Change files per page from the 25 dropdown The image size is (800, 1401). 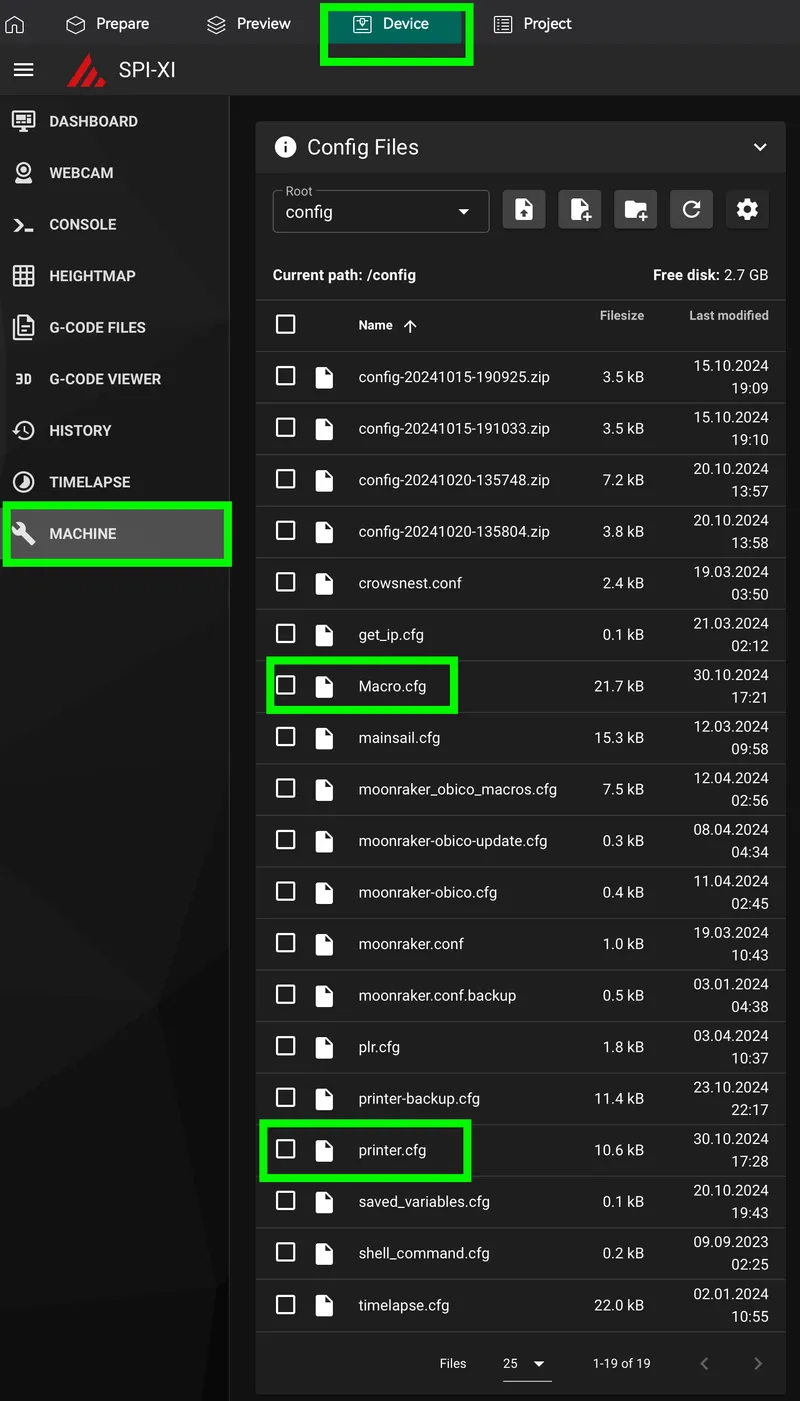point(525,1363)
